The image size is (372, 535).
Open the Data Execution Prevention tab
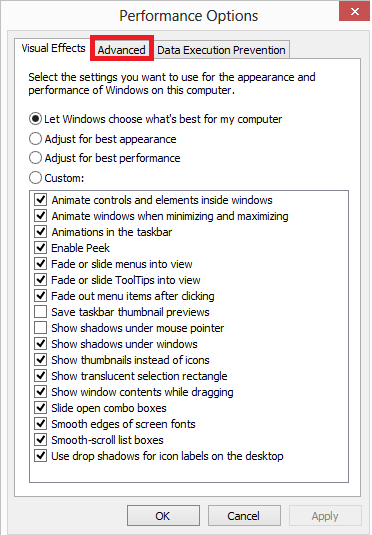coord(221,50)
